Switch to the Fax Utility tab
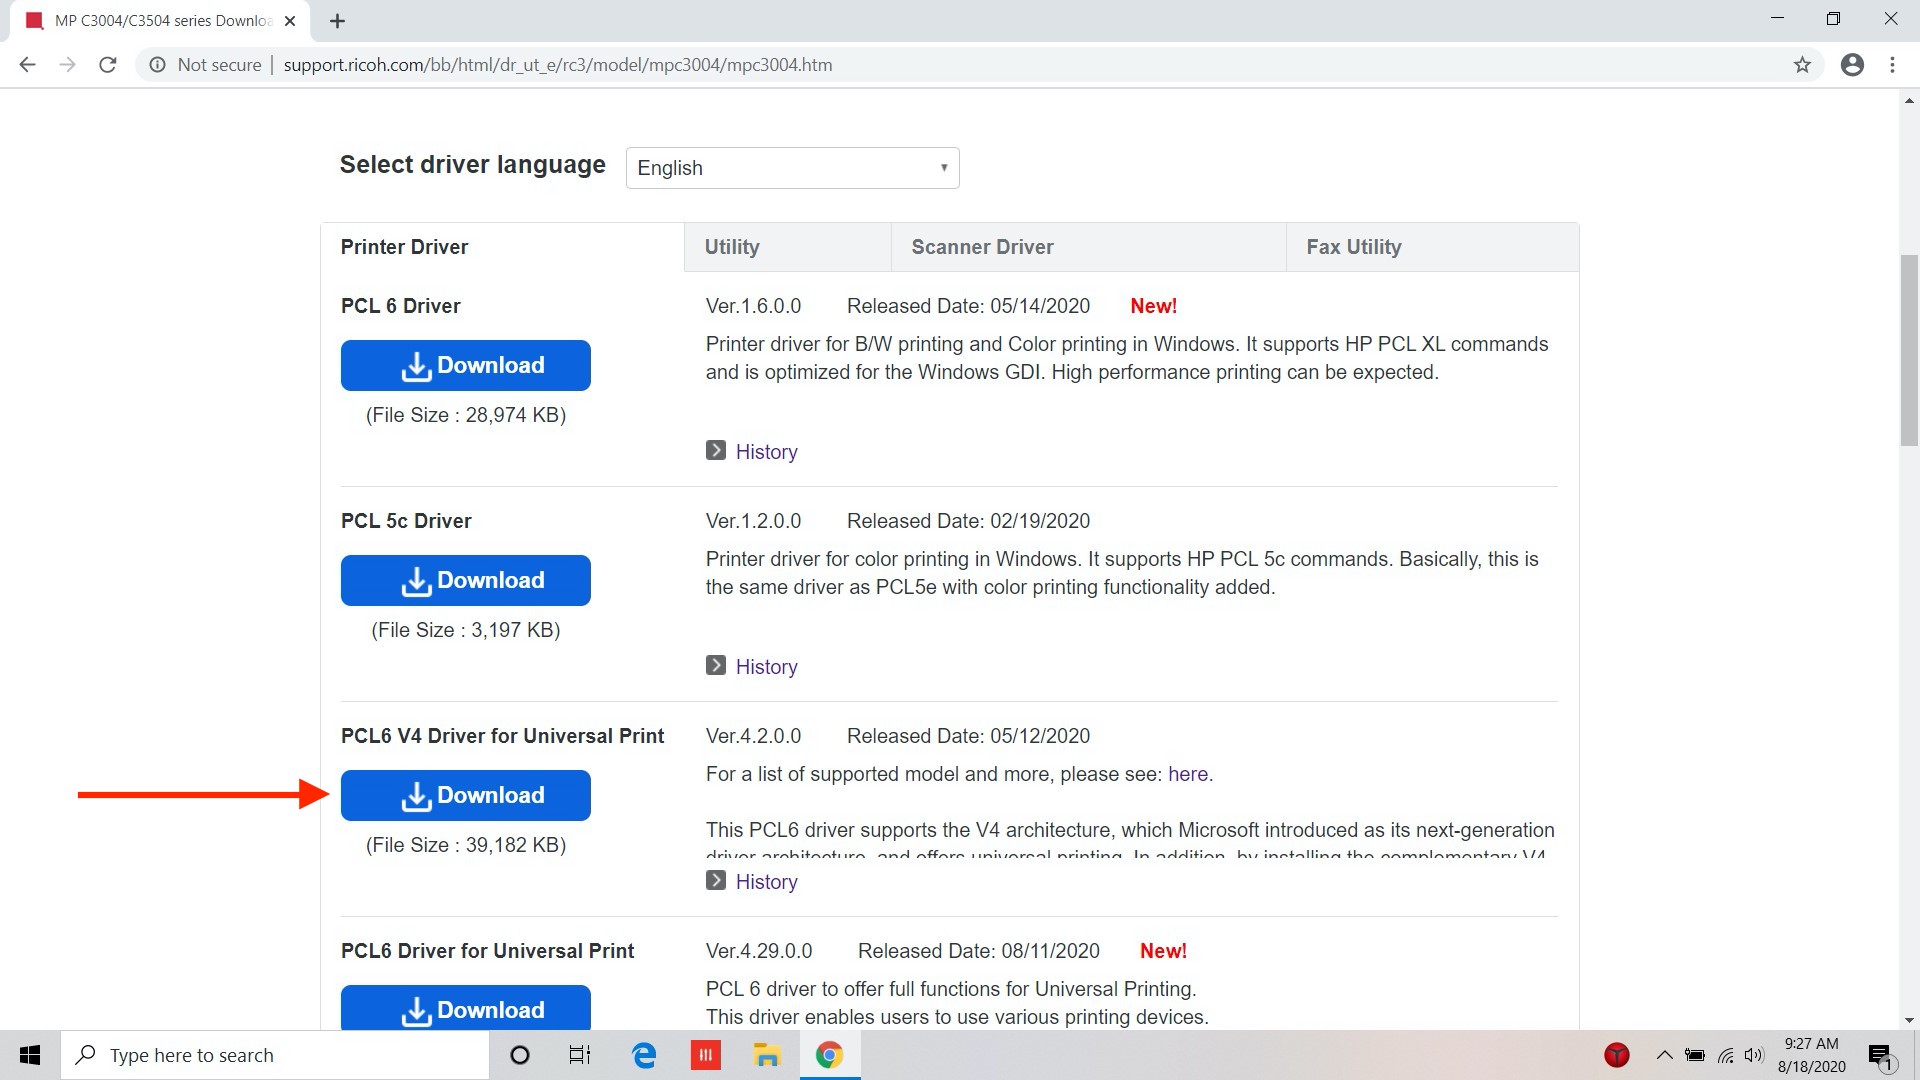The width and height of the screenshot is (1920, 1080). coord(1432,247)
